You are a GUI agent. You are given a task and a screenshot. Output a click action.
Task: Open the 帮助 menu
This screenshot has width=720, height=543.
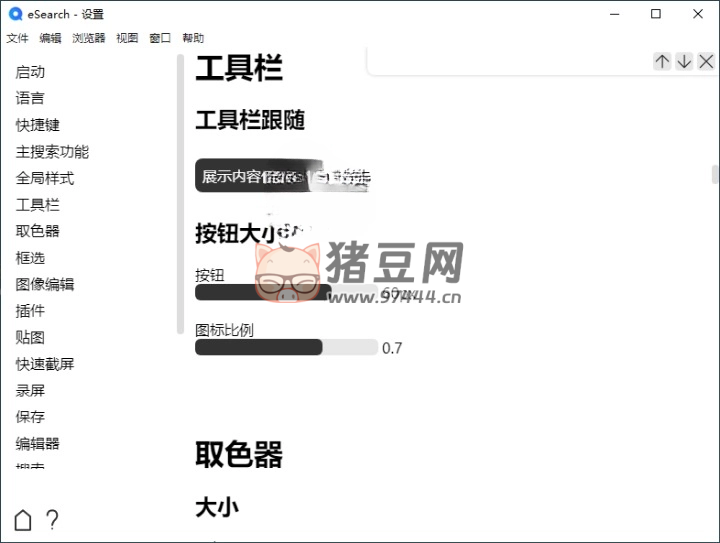(193, 38)
